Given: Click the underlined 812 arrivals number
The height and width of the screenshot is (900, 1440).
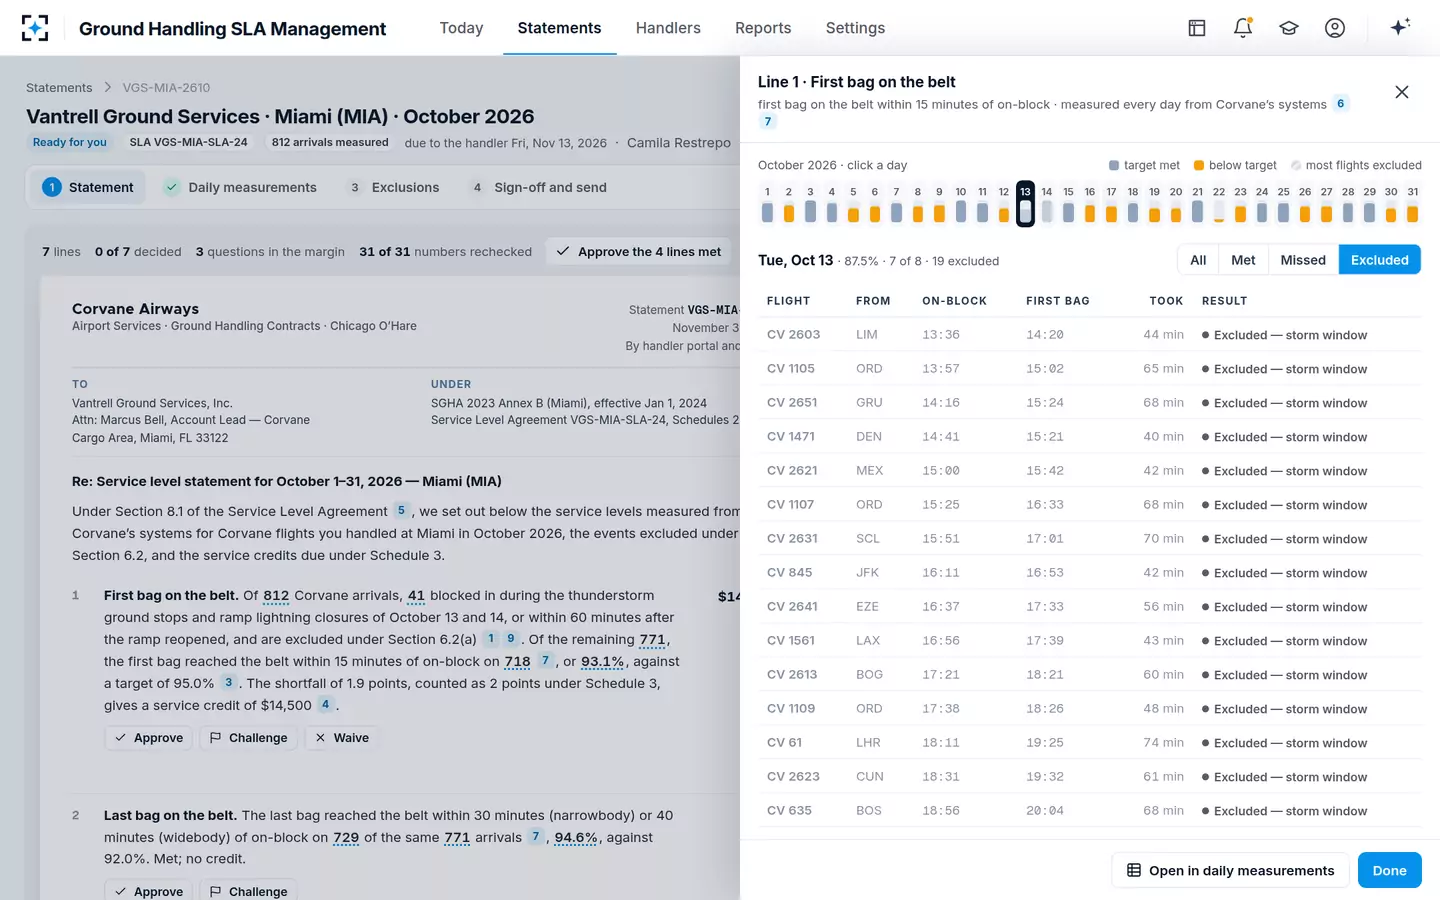Looking at the screenshot, I should click(x=276, y=595).
